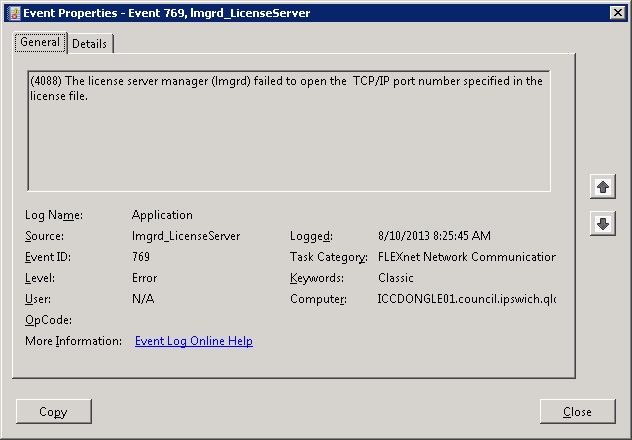632x440 pixels.
Task: Click the down arrow for next event
Action: tap(602, 224)
